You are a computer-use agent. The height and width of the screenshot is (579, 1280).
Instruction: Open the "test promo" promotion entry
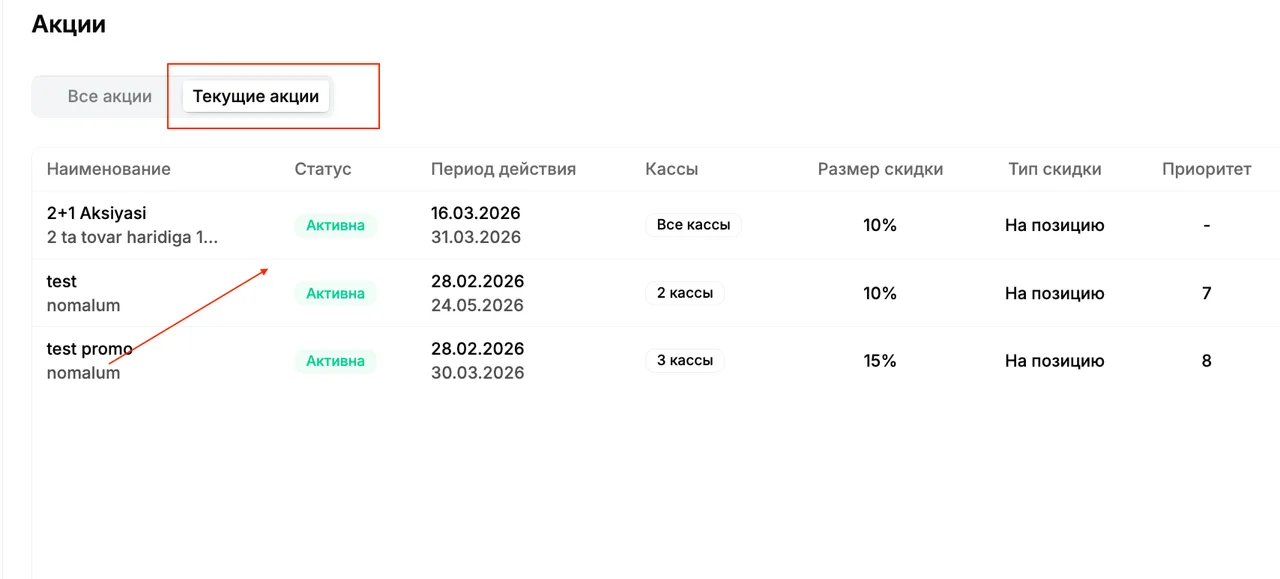point(655,361)
